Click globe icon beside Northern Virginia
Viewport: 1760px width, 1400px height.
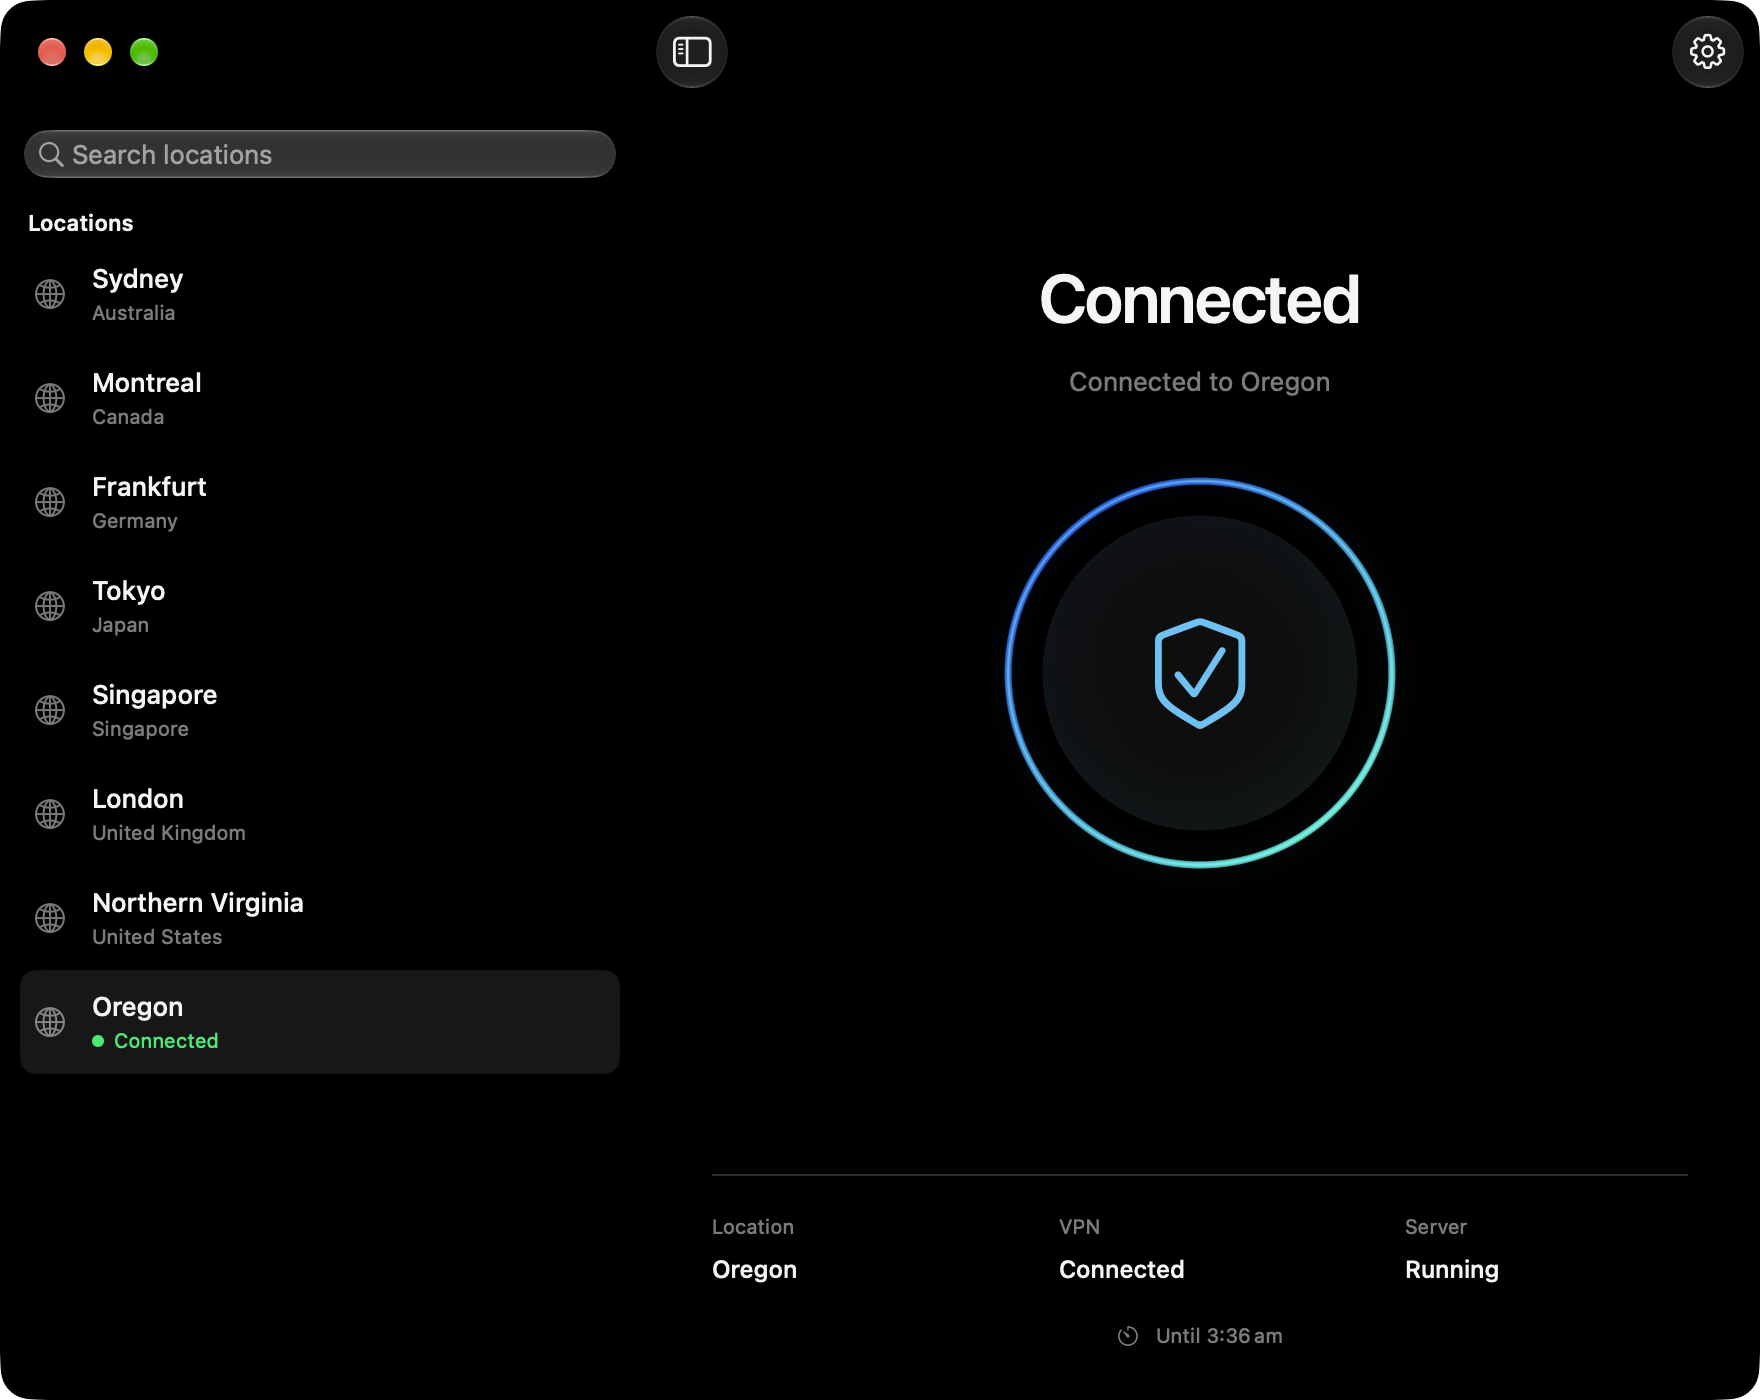tap(50, 918)
